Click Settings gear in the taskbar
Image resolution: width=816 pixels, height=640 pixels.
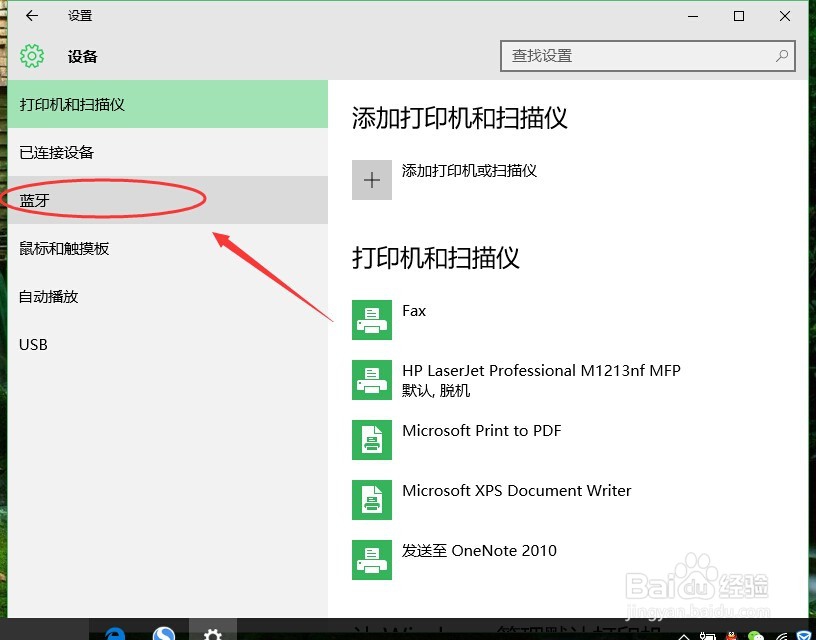point(212,633)
